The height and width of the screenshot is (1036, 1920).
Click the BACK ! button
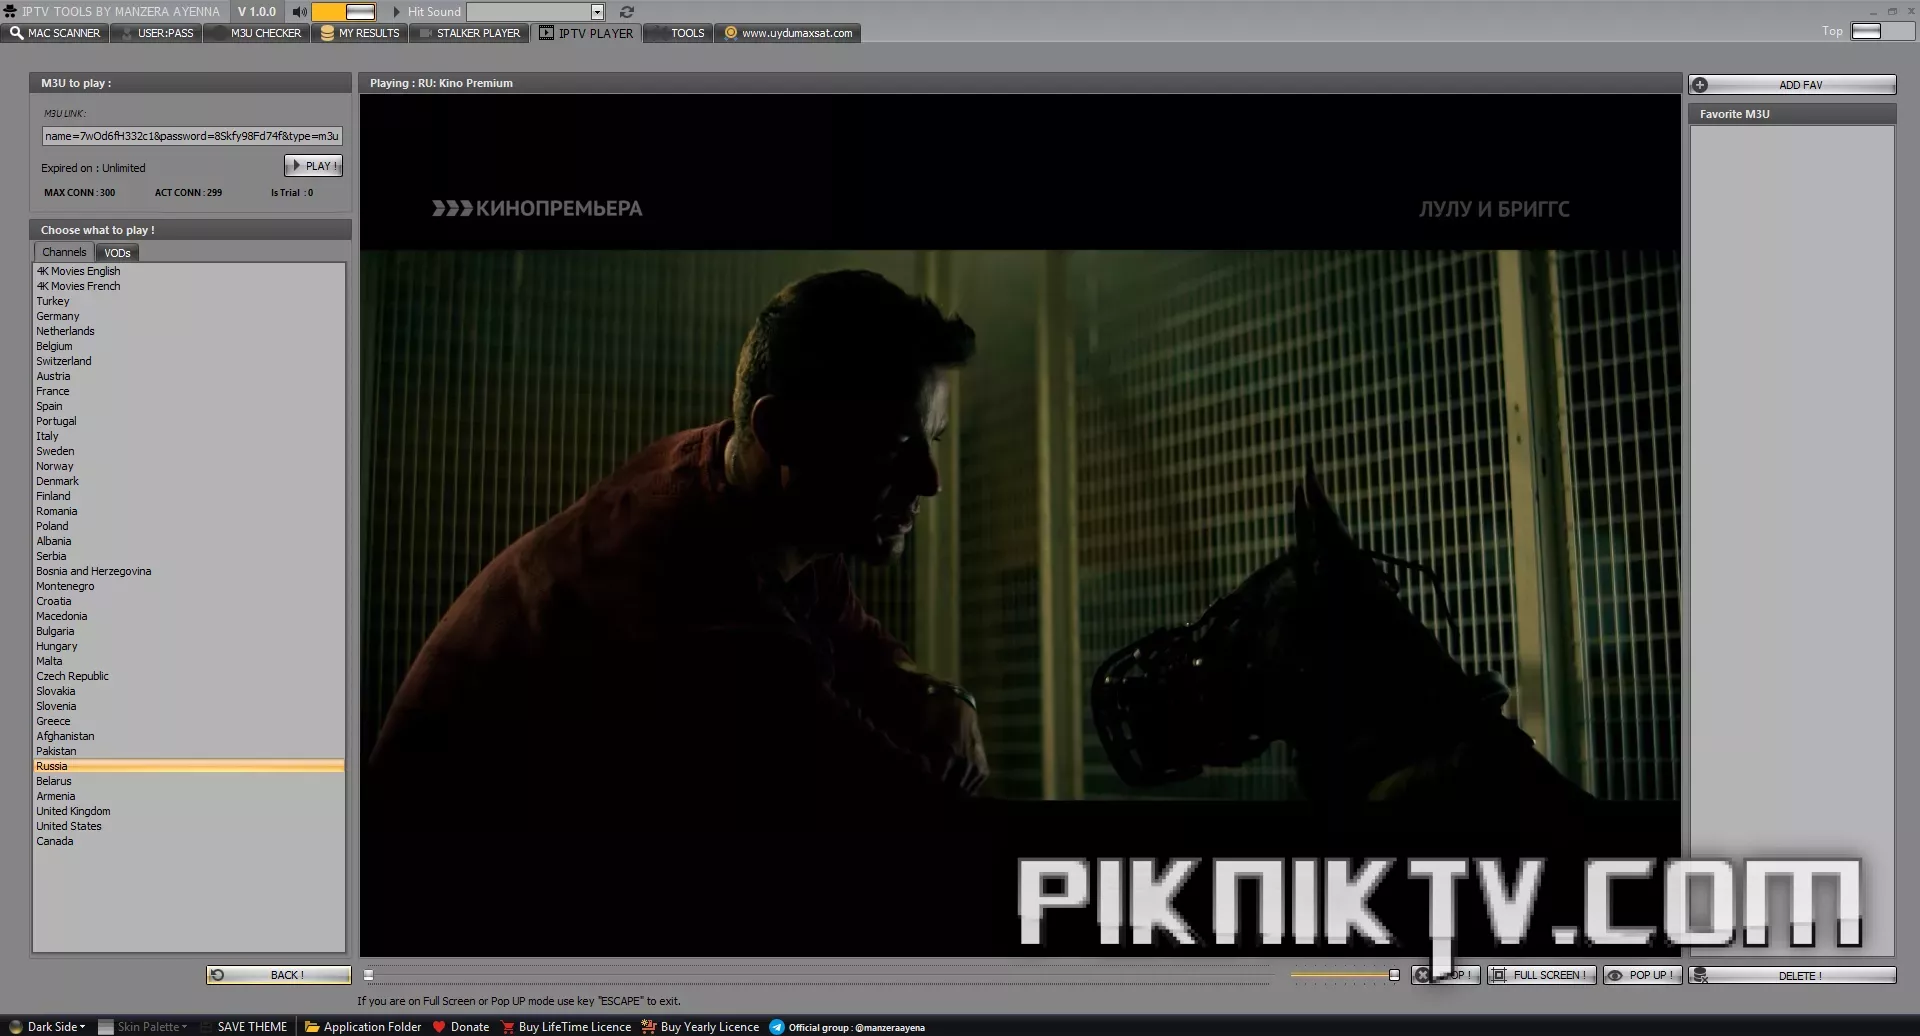279,975
